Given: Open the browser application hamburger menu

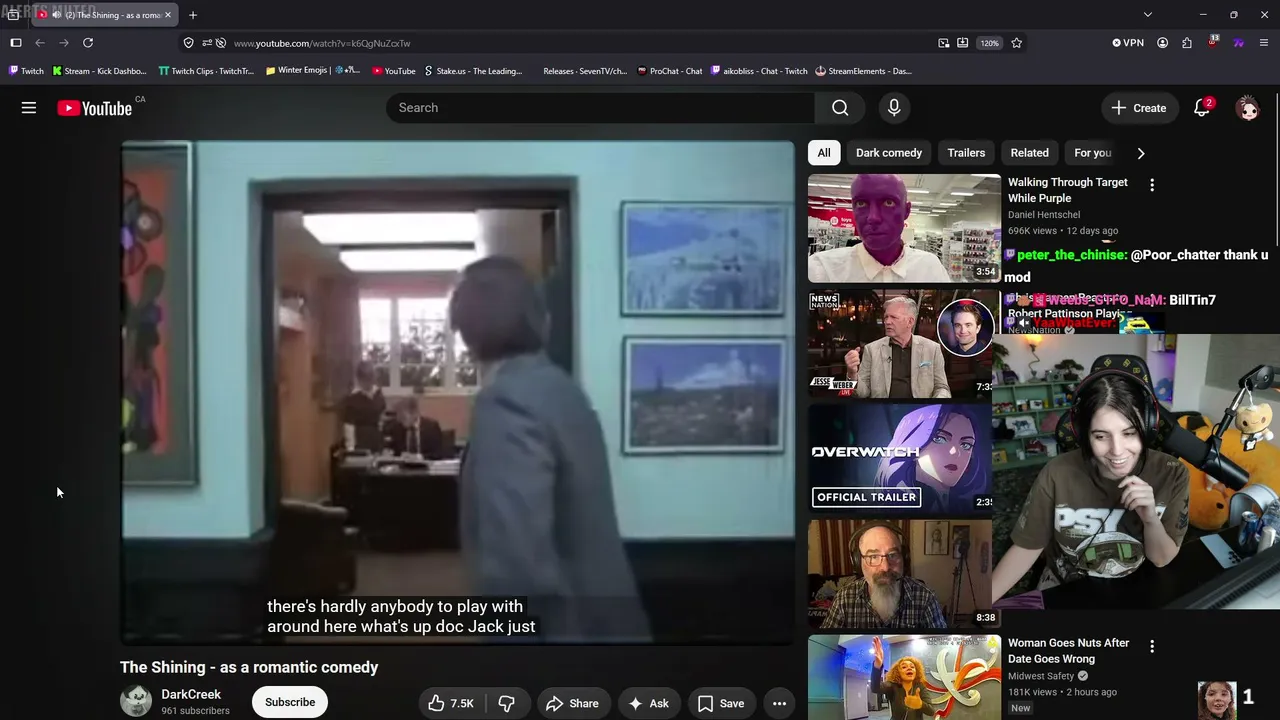Looking at the screenshot, I should pos(1264,43).
